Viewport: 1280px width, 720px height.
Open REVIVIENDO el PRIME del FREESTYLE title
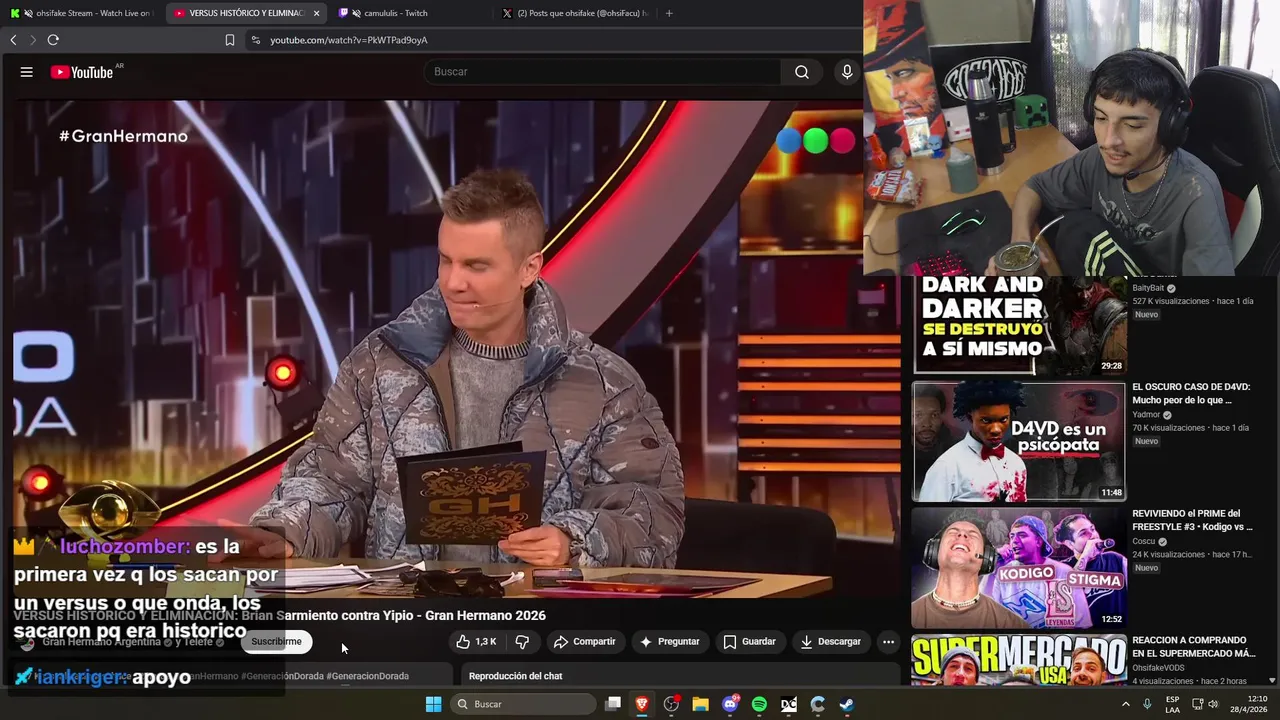1192,520
